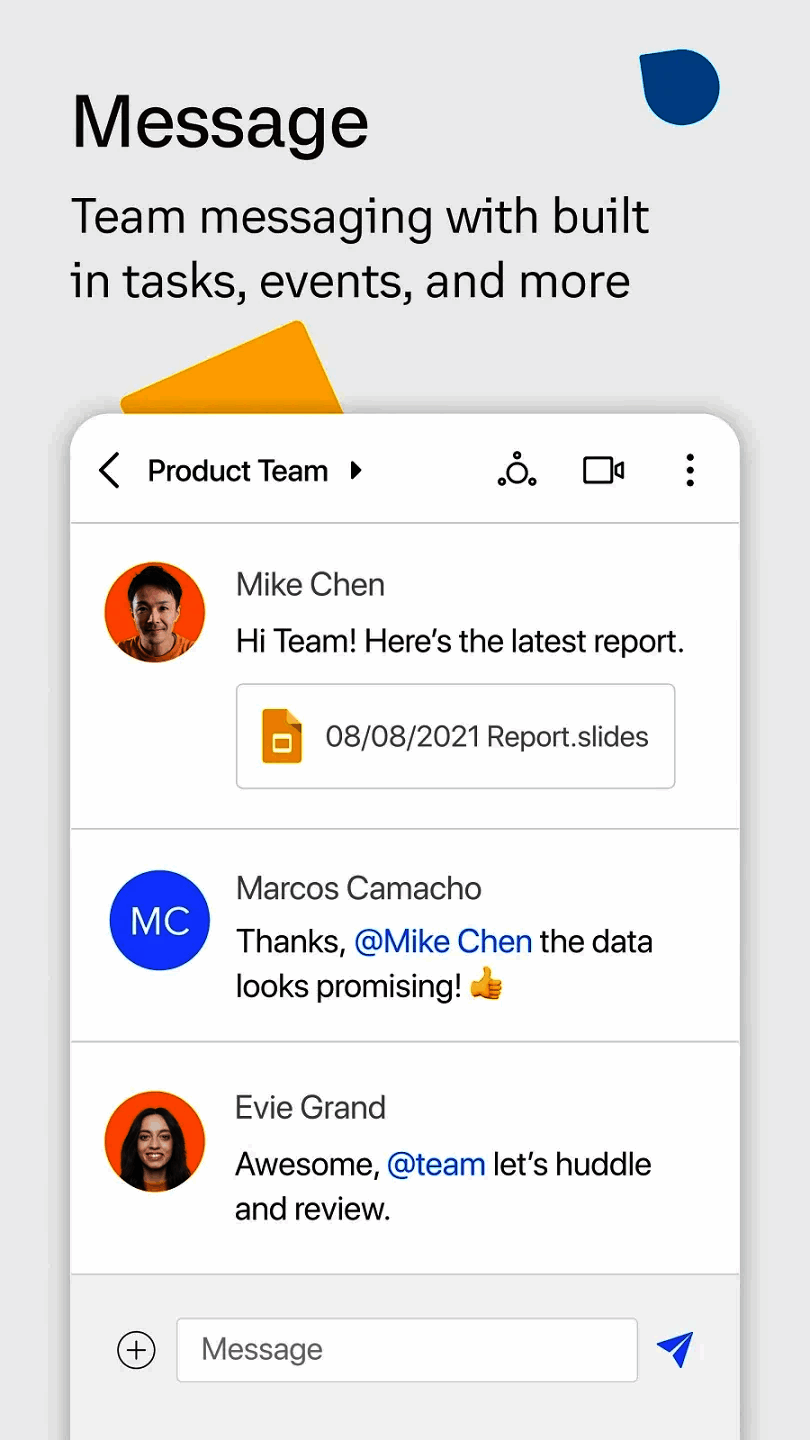Select the MC avatar for Marcos Camacho
Viewport: 810px width, 1440px height.
click(x=160, y=920)
